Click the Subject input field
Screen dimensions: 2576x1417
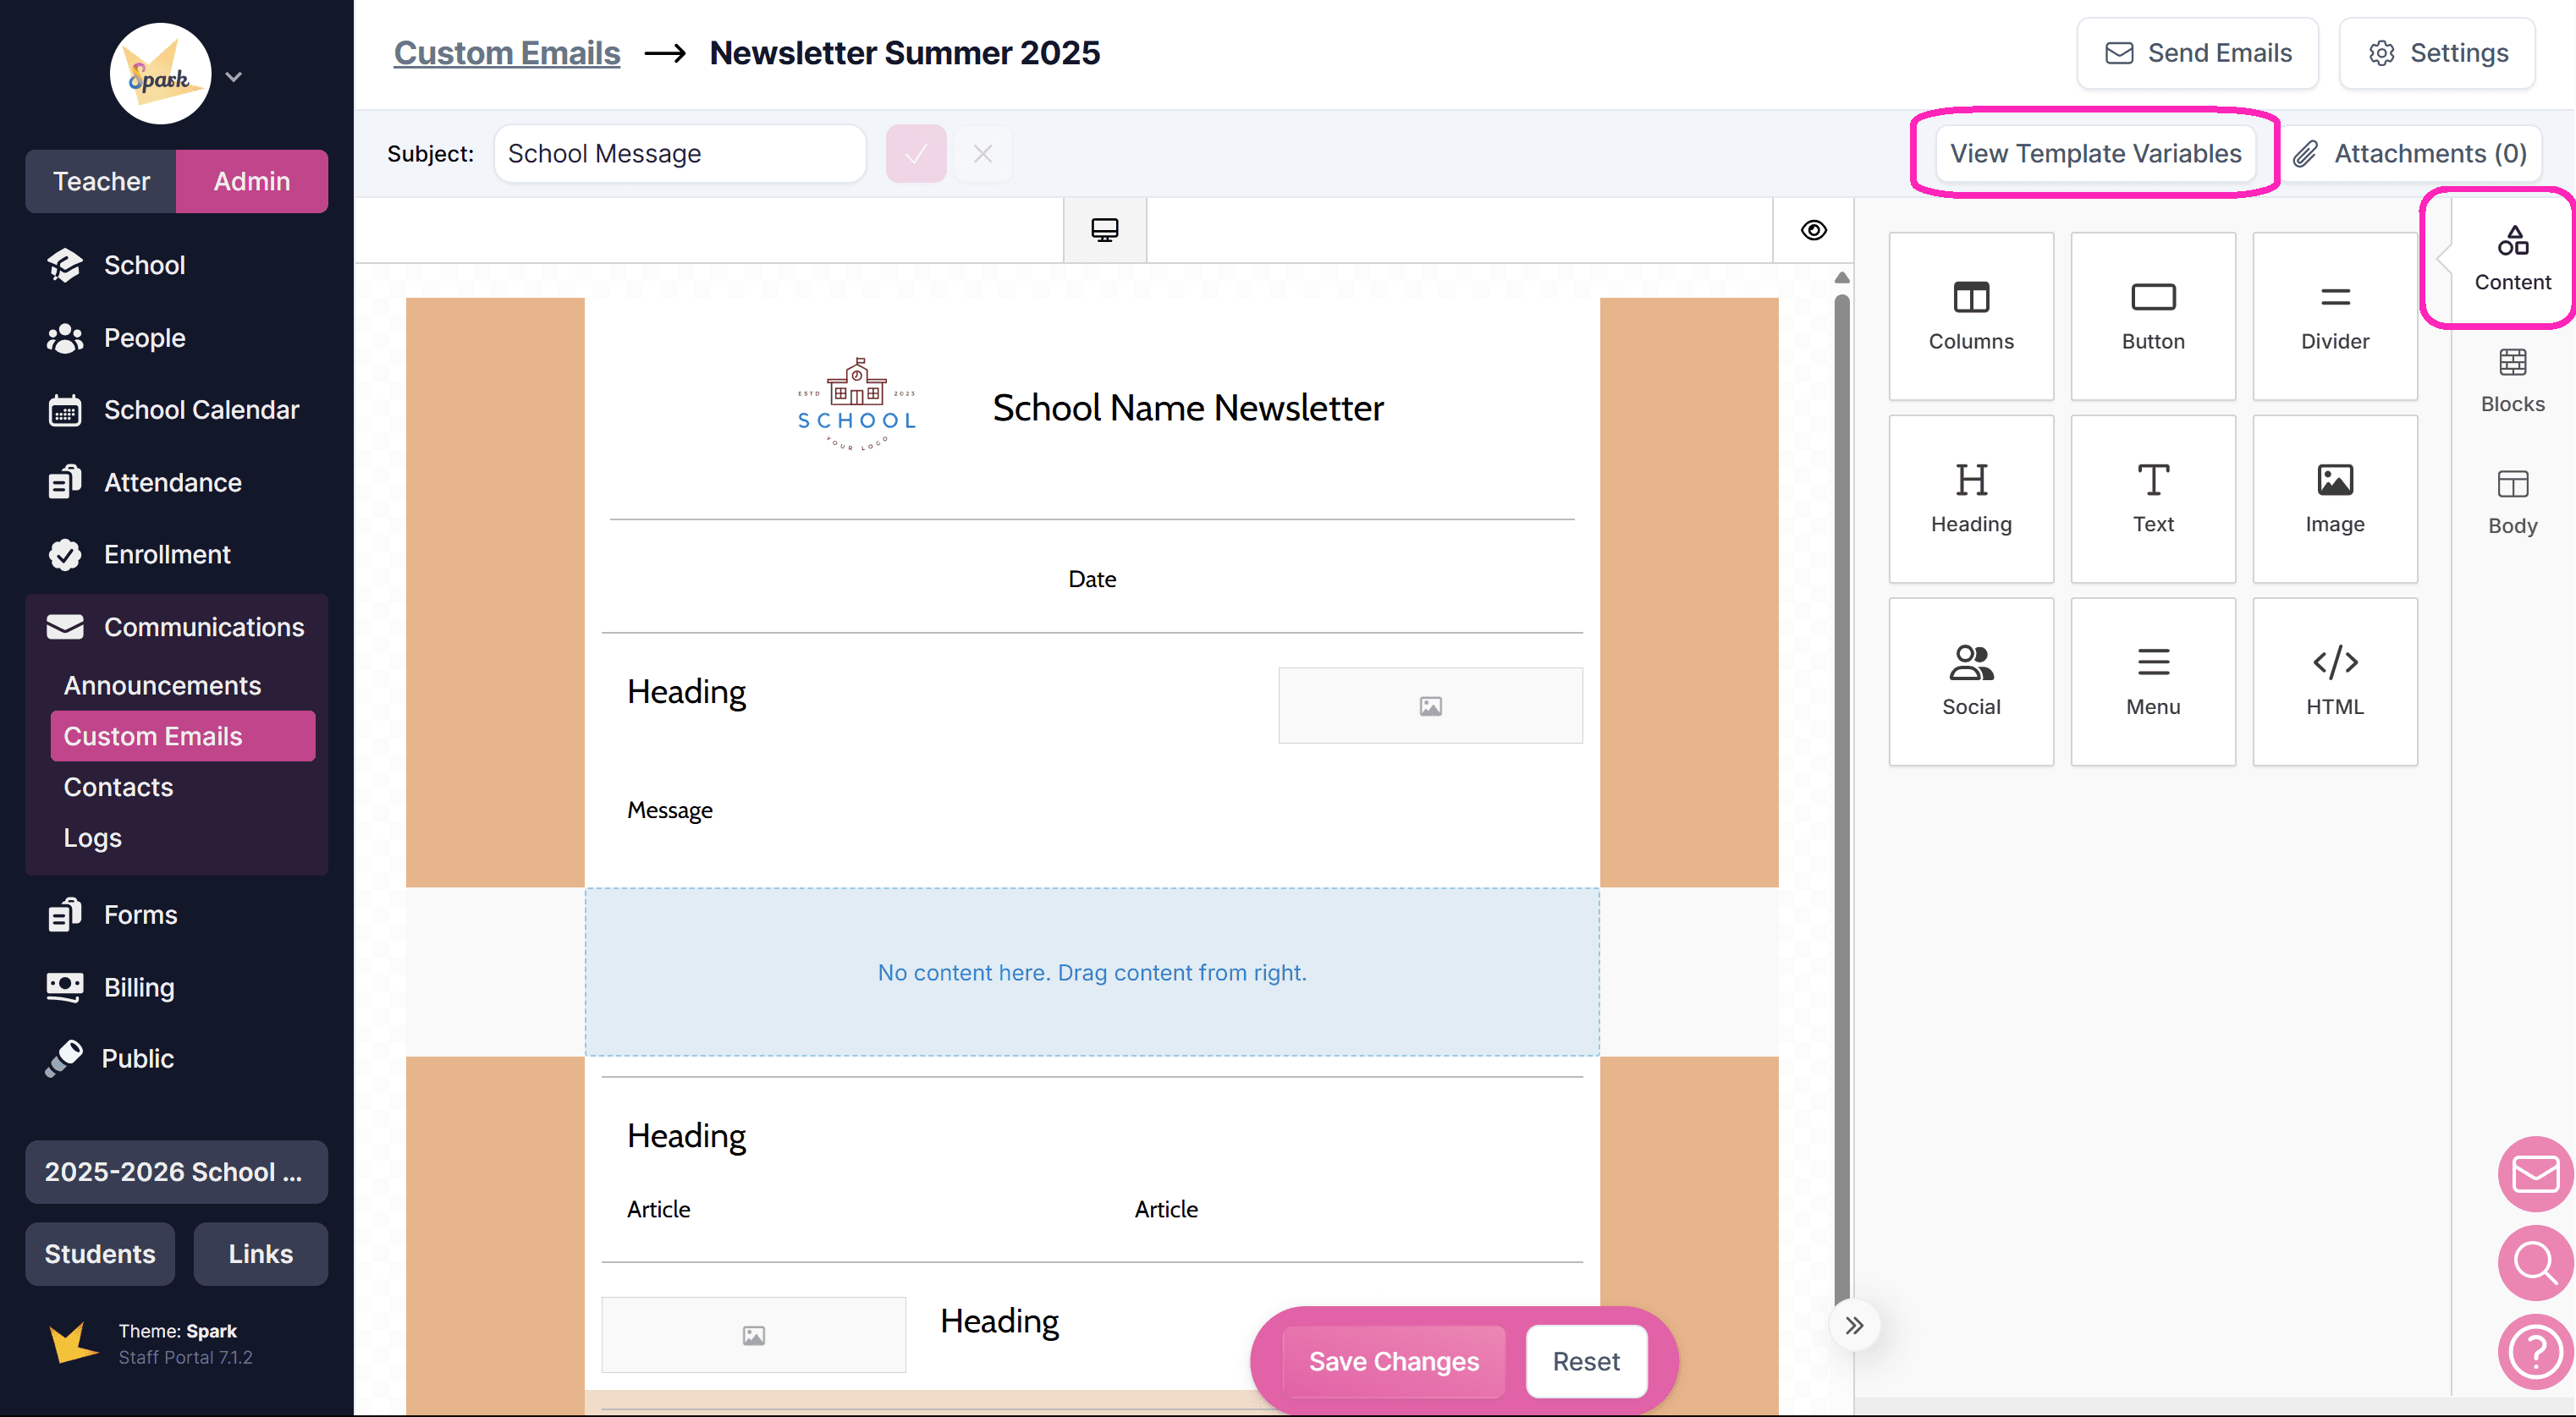tap(679, 154)
